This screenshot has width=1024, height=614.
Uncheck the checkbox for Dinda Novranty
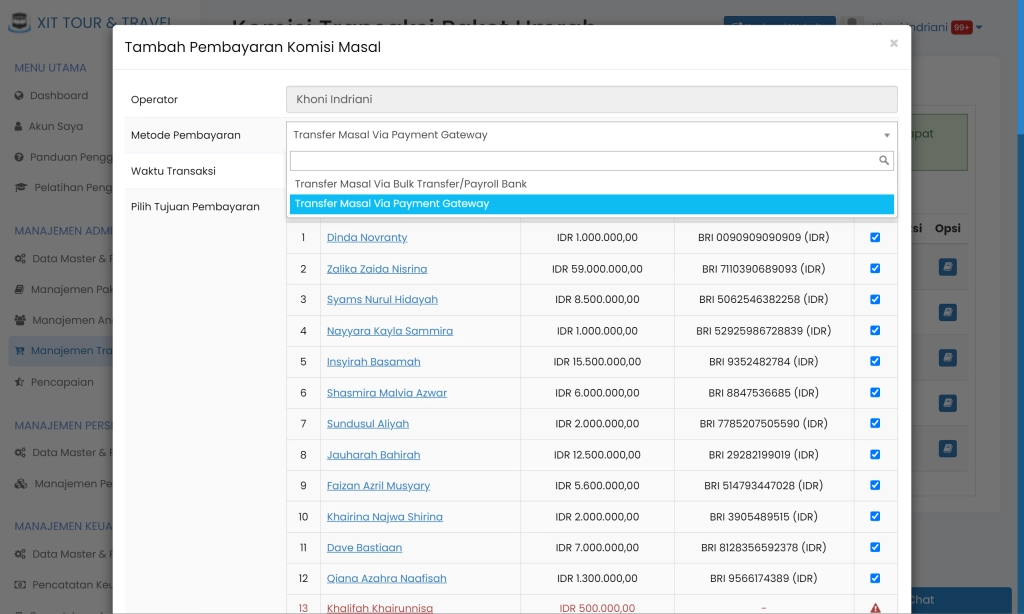point(875,238)
